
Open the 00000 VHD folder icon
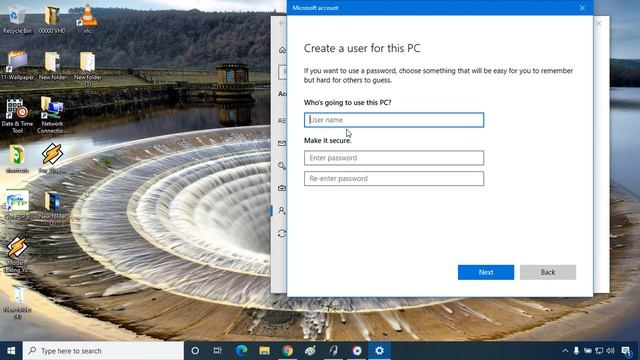52,18
